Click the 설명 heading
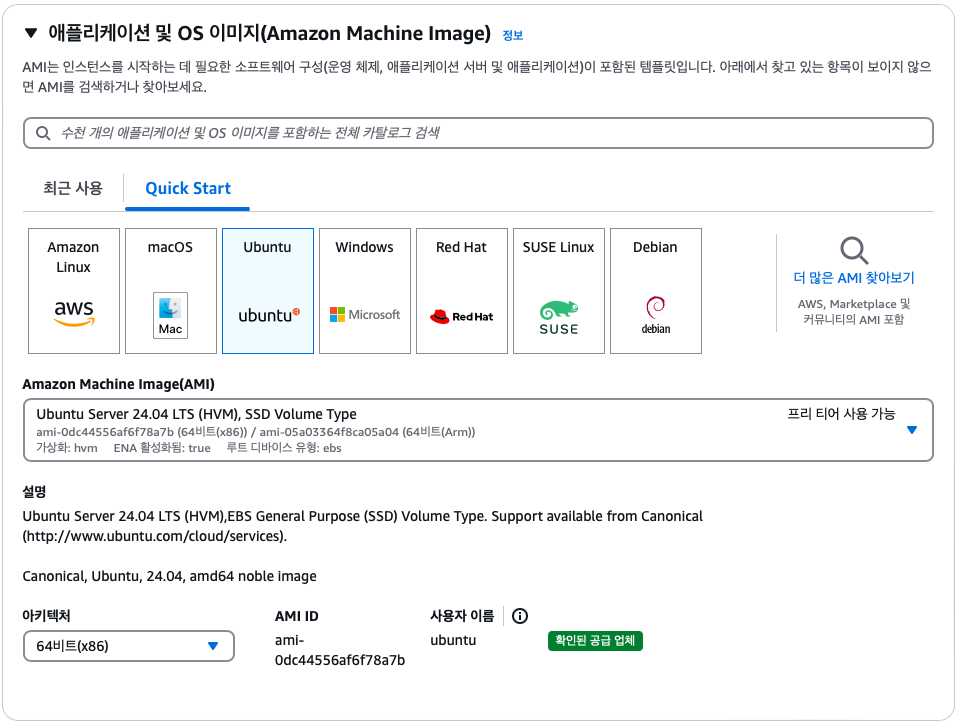The height and width of the screenshot is (724, 959). point(34,492)
